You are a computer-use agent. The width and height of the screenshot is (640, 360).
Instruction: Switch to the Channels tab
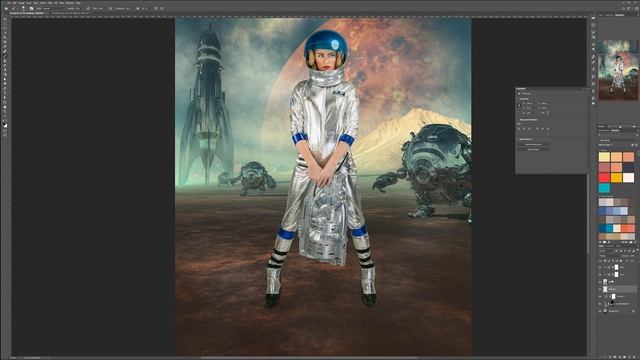click(x=609, y=246)
